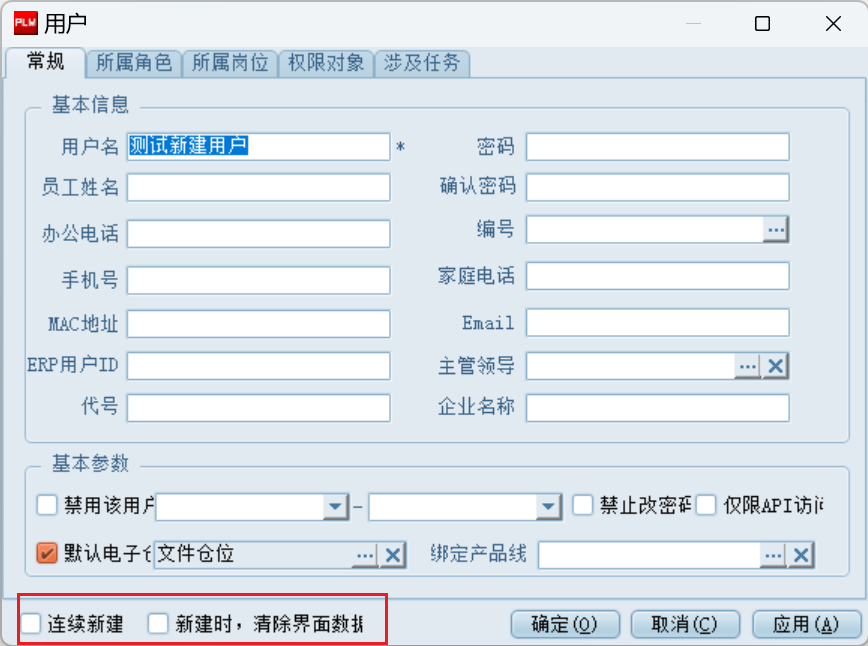
Task: Focus the MAC地址 input field
Action: click(x=259, y=324)
